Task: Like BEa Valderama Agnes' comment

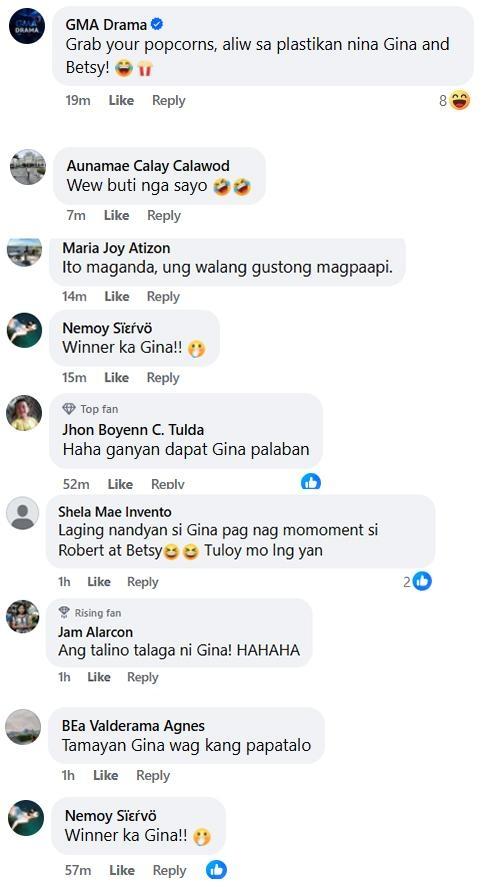Action: pos(105,775)
